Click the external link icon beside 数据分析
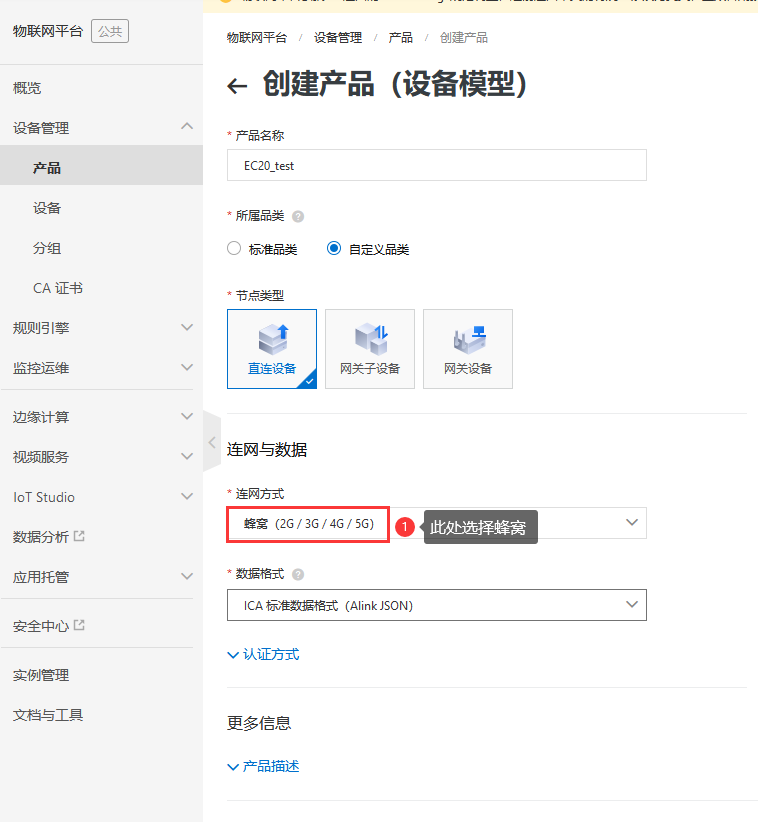This screenshot has width=758, height=822. coord(79,536)
